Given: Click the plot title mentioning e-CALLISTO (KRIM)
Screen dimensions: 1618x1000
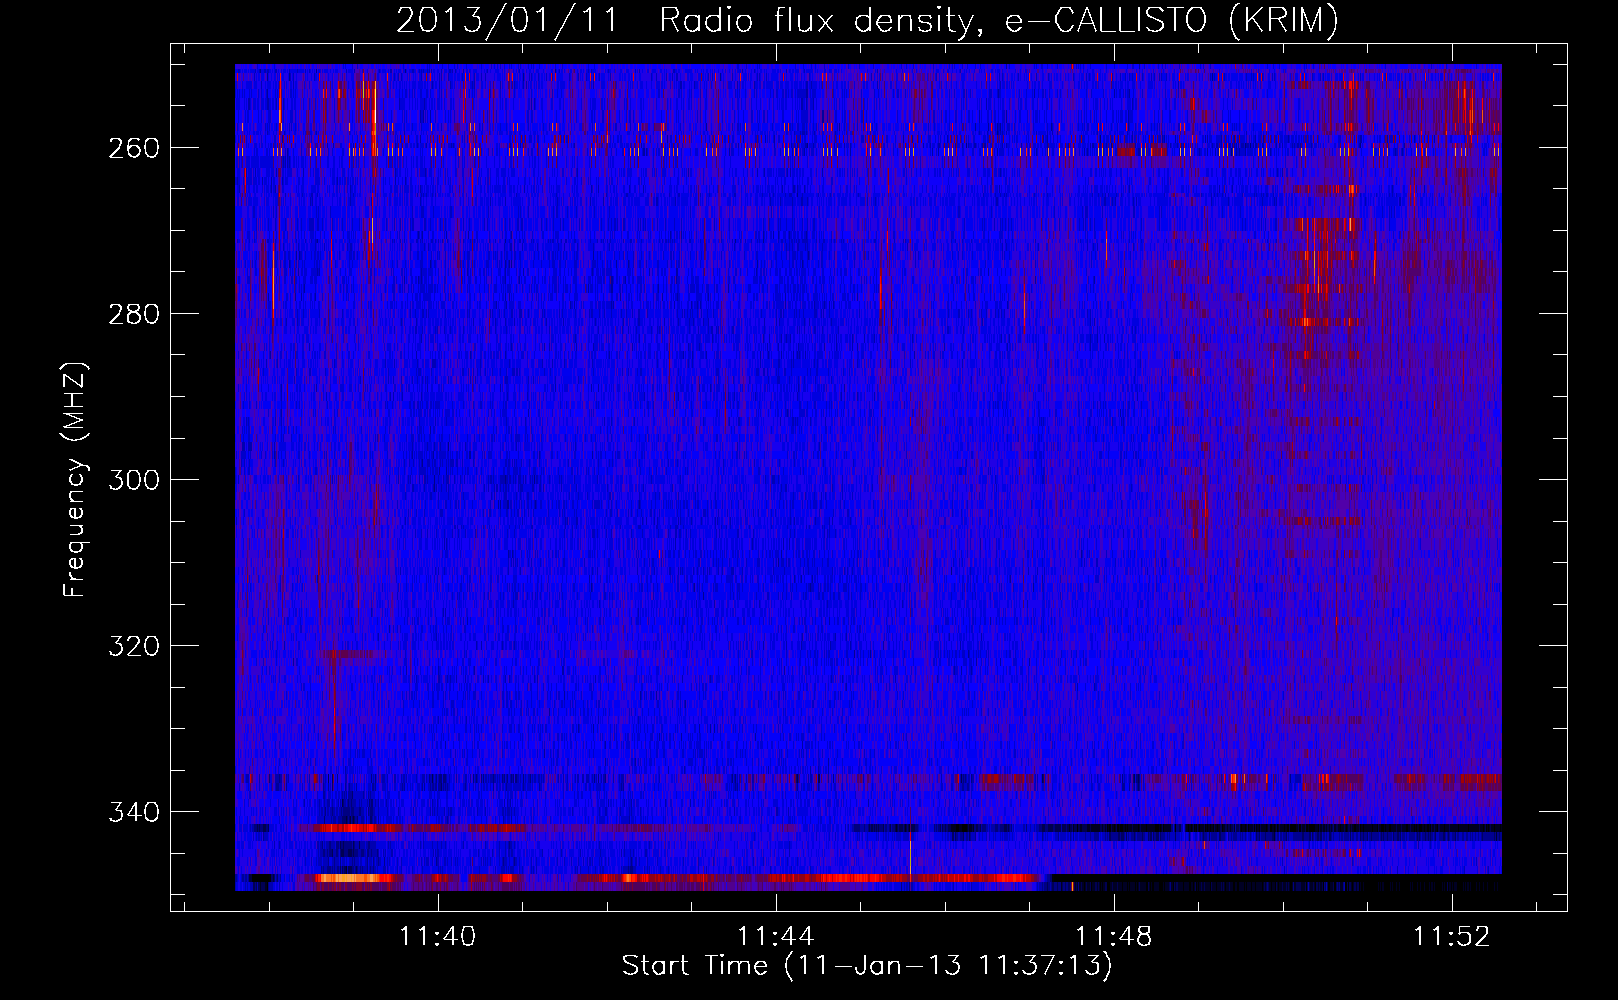Looking at the screenshot, I should (x=867, y=20).
